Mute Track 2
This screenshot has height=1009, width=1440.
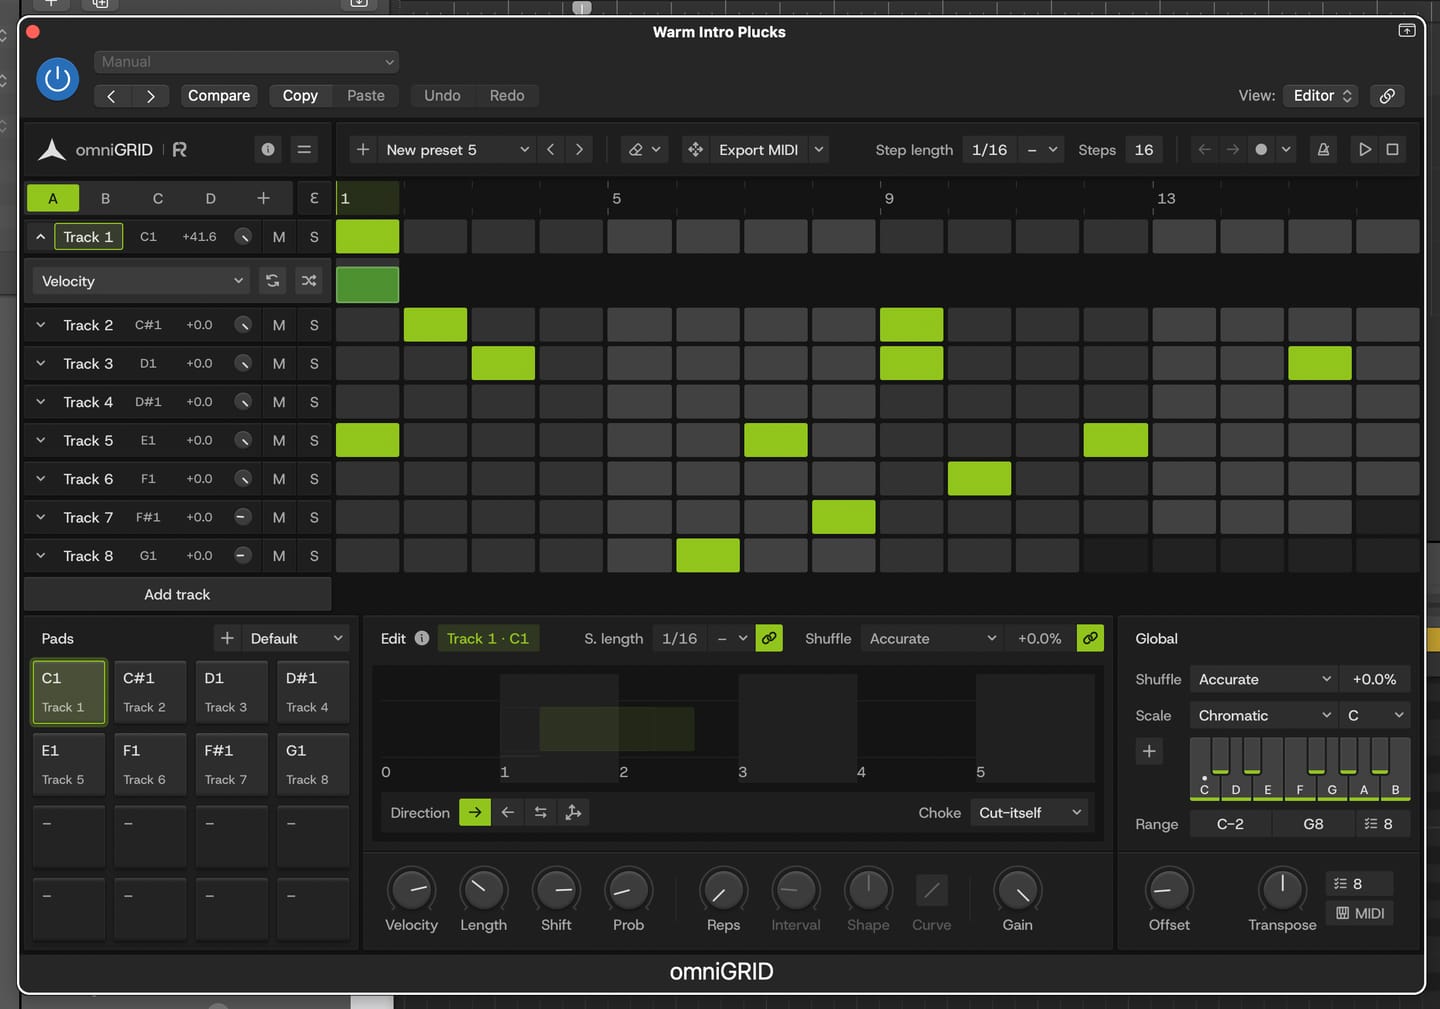tap(279, 325)
